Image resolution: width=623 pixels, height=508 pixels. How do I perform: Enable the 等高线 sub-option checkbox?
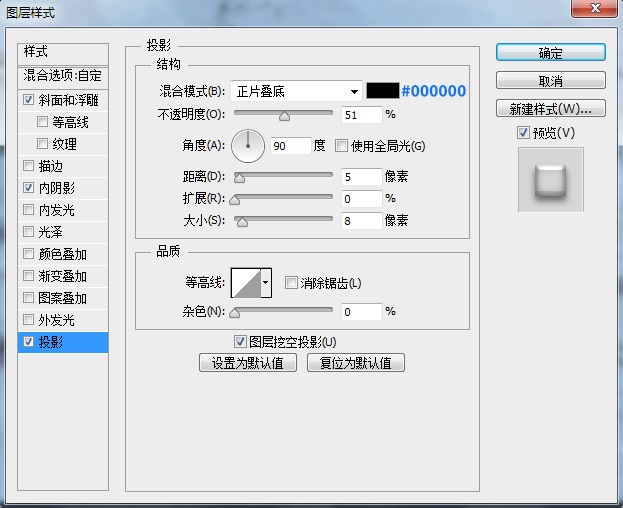(x=42, y=121)
